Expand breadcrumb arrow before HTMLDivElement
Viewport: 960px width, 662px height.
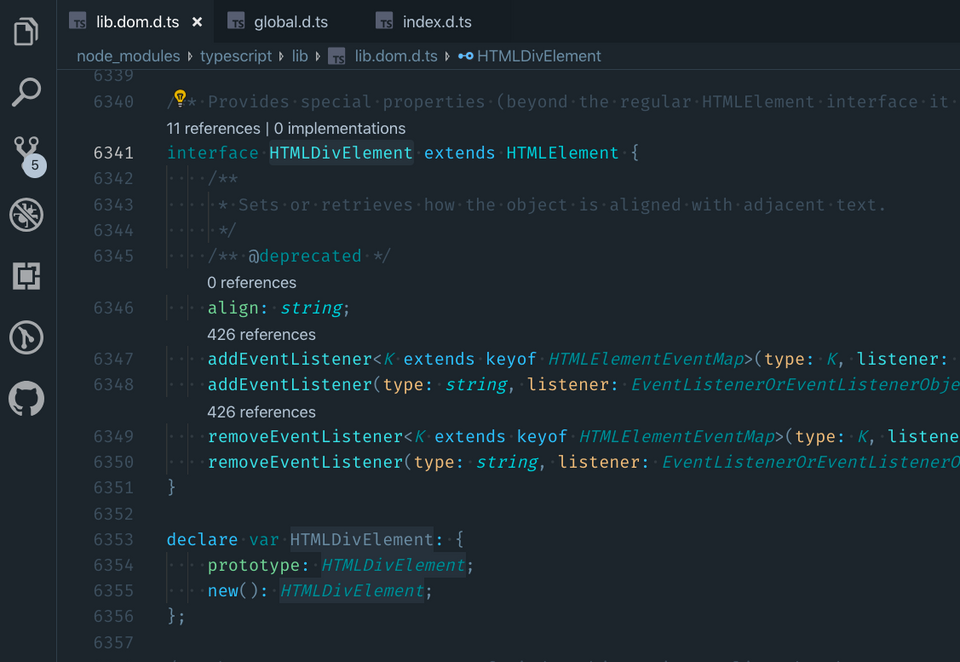448,56
